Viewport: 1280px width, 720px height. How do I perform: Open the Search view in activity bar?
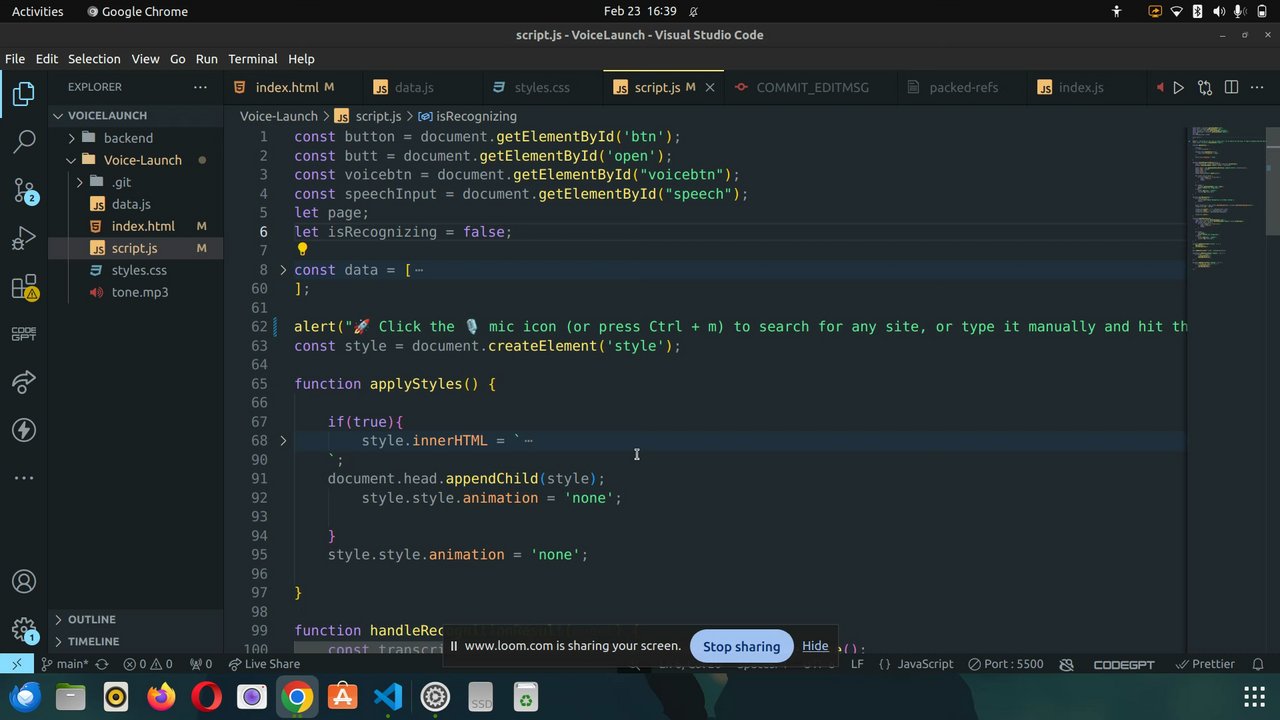tap(24, 142)
